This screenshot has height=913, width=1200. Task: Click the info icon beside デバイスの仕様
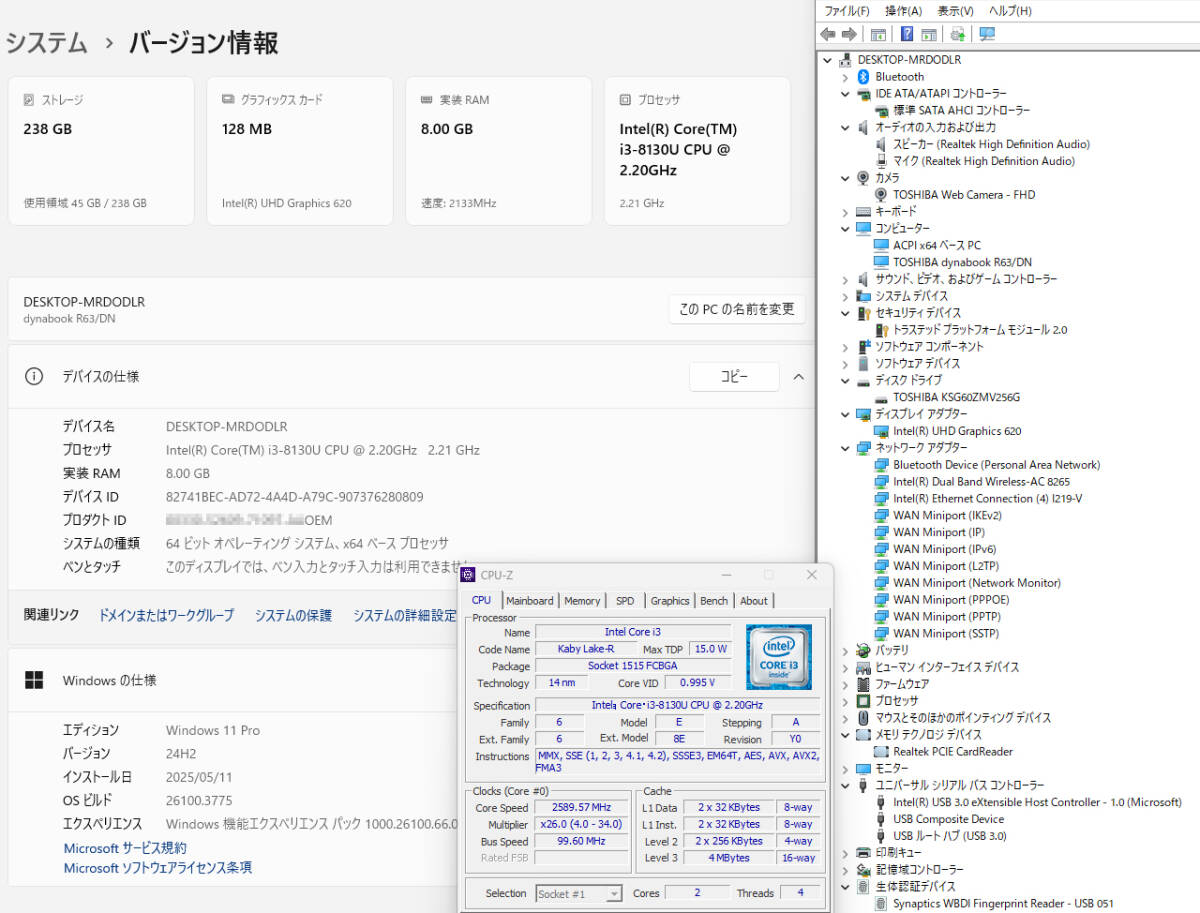(x=34, y=377)
